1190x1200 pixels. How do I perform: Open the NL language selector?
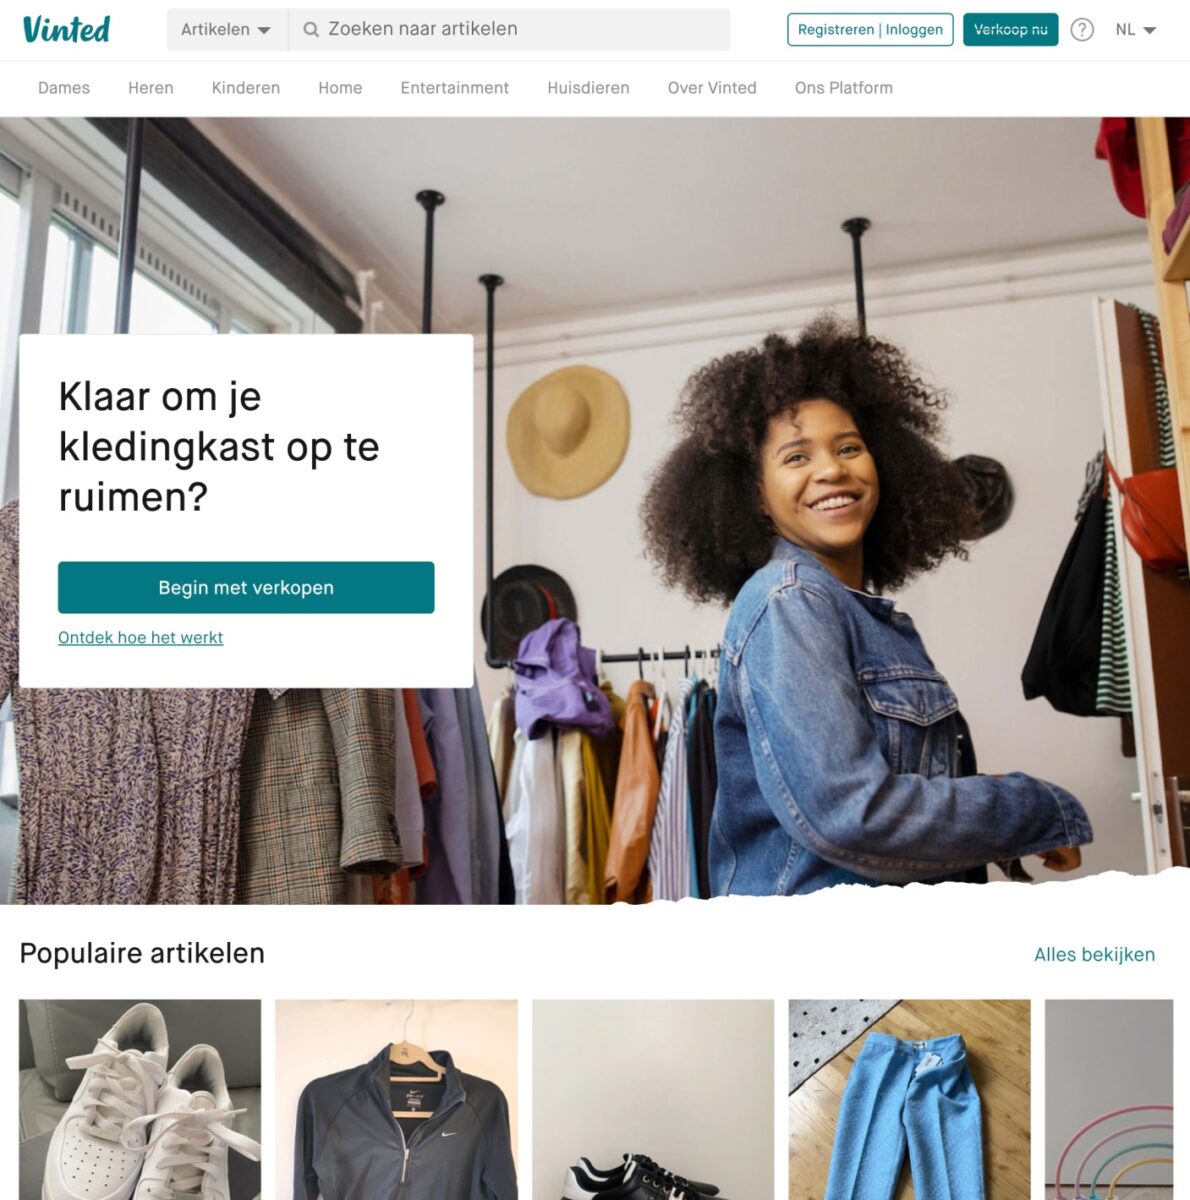pos(1135,30)
